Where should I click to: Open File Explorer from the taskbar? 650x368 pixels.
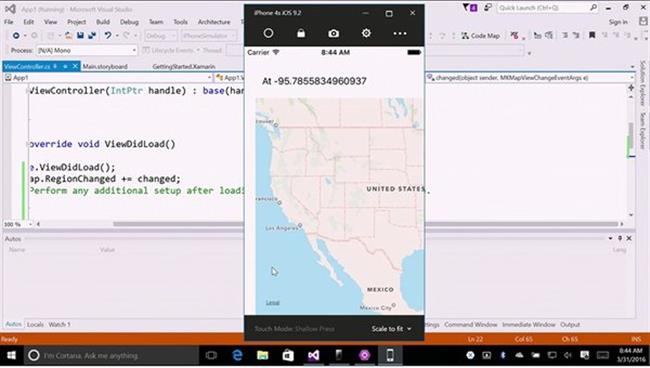(x=262, y=355)
